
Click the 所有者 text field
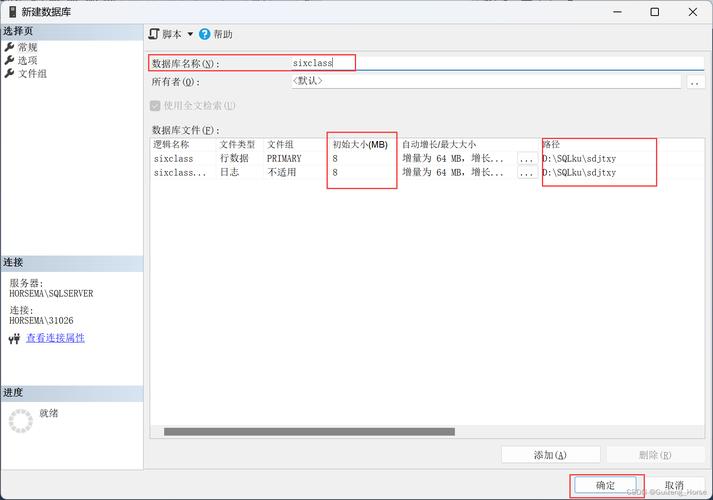[485, 82]
